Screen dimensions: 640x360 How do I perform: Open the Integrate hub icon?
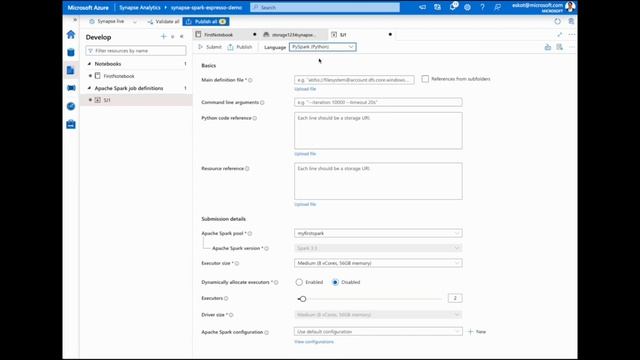(71, 88)
